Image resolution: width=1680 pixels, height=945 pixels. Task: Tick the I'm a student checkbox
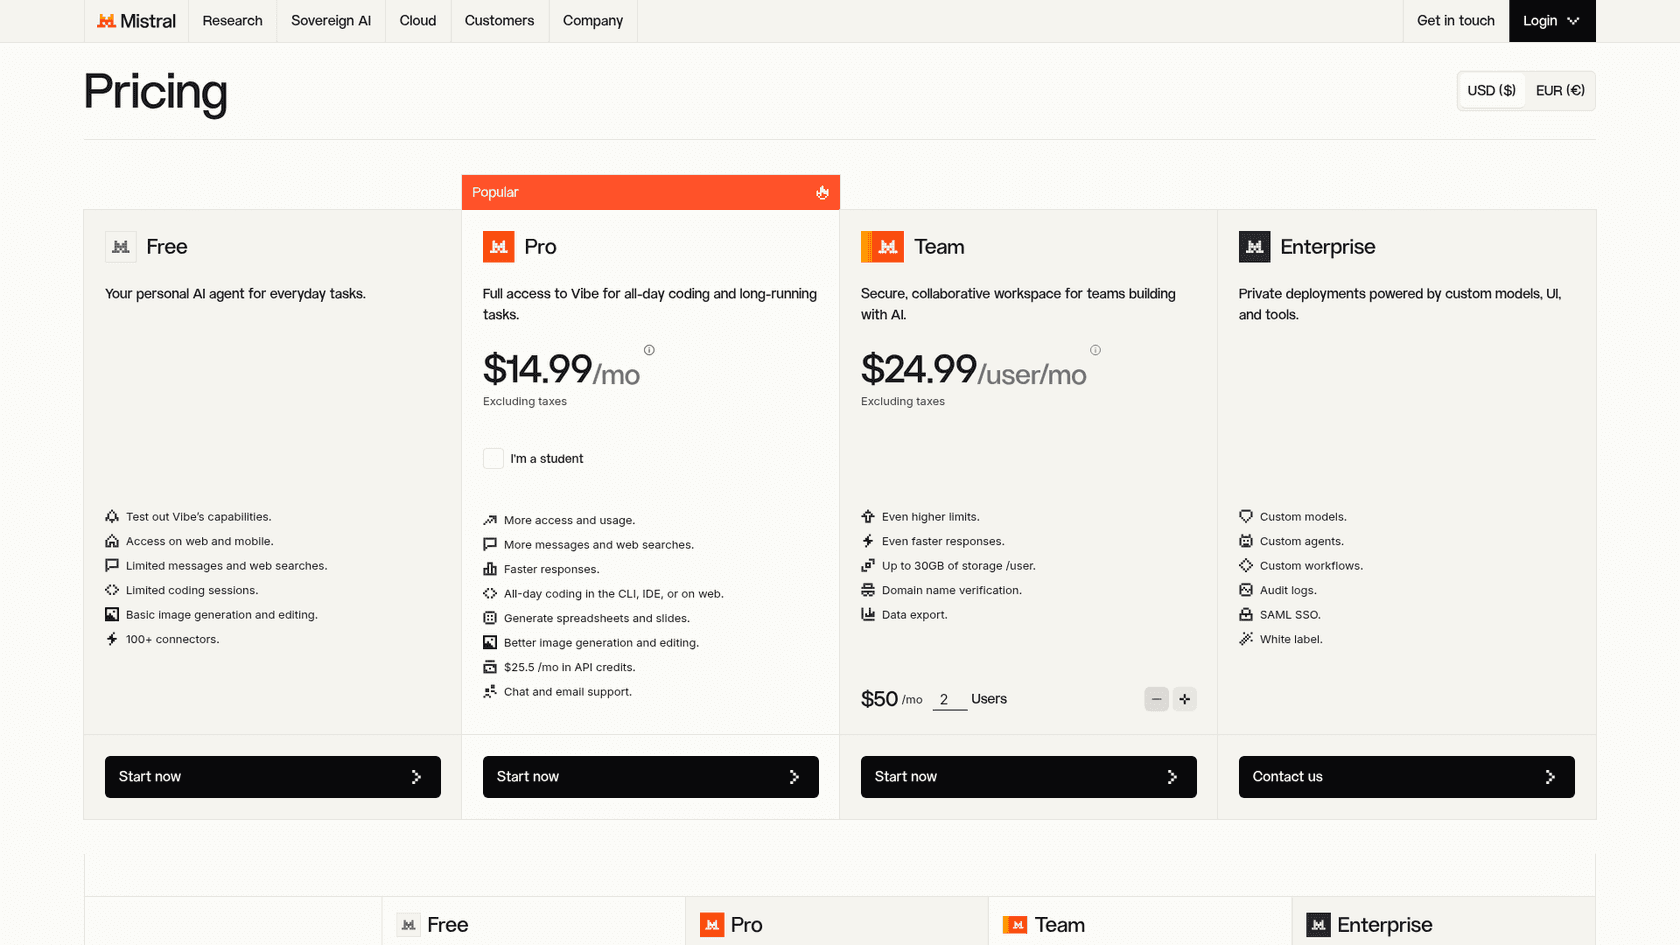point(493,459)
